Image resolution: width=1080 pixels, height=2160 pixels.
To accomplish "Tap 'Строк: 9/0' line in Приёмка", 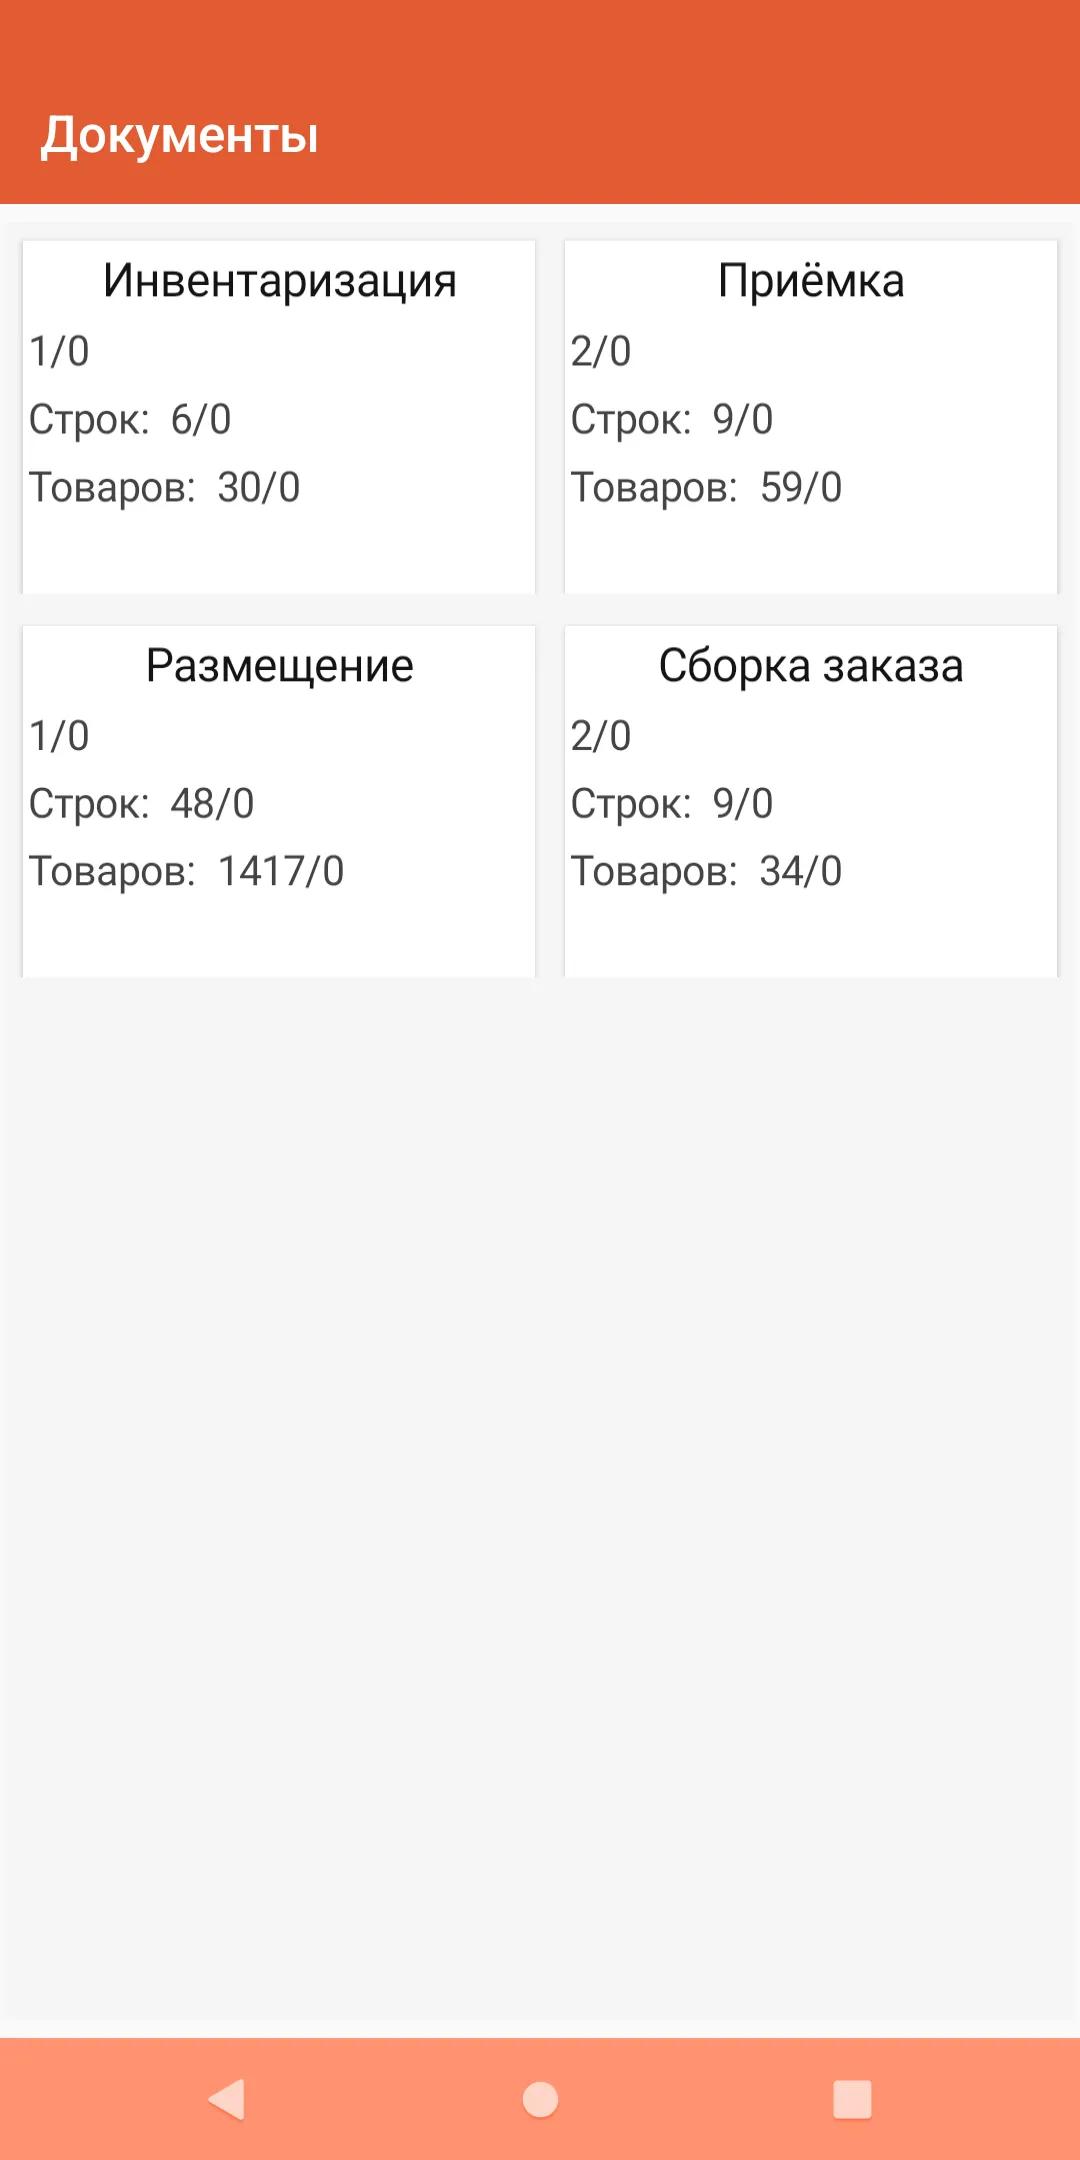I will tap(672, 420).
